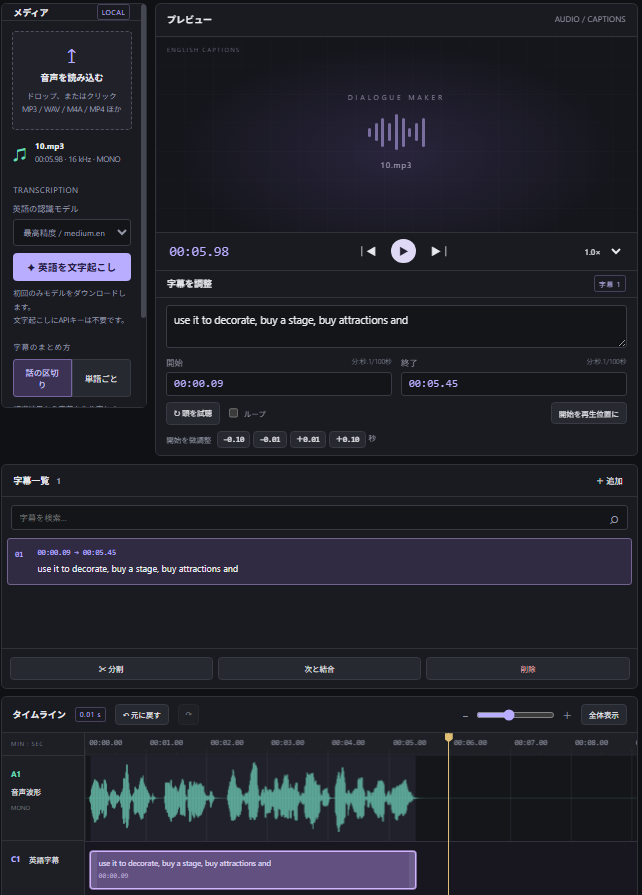642x895 pixels.
Task: Click the 分割 scissors button
Action: tap(111, 669)
